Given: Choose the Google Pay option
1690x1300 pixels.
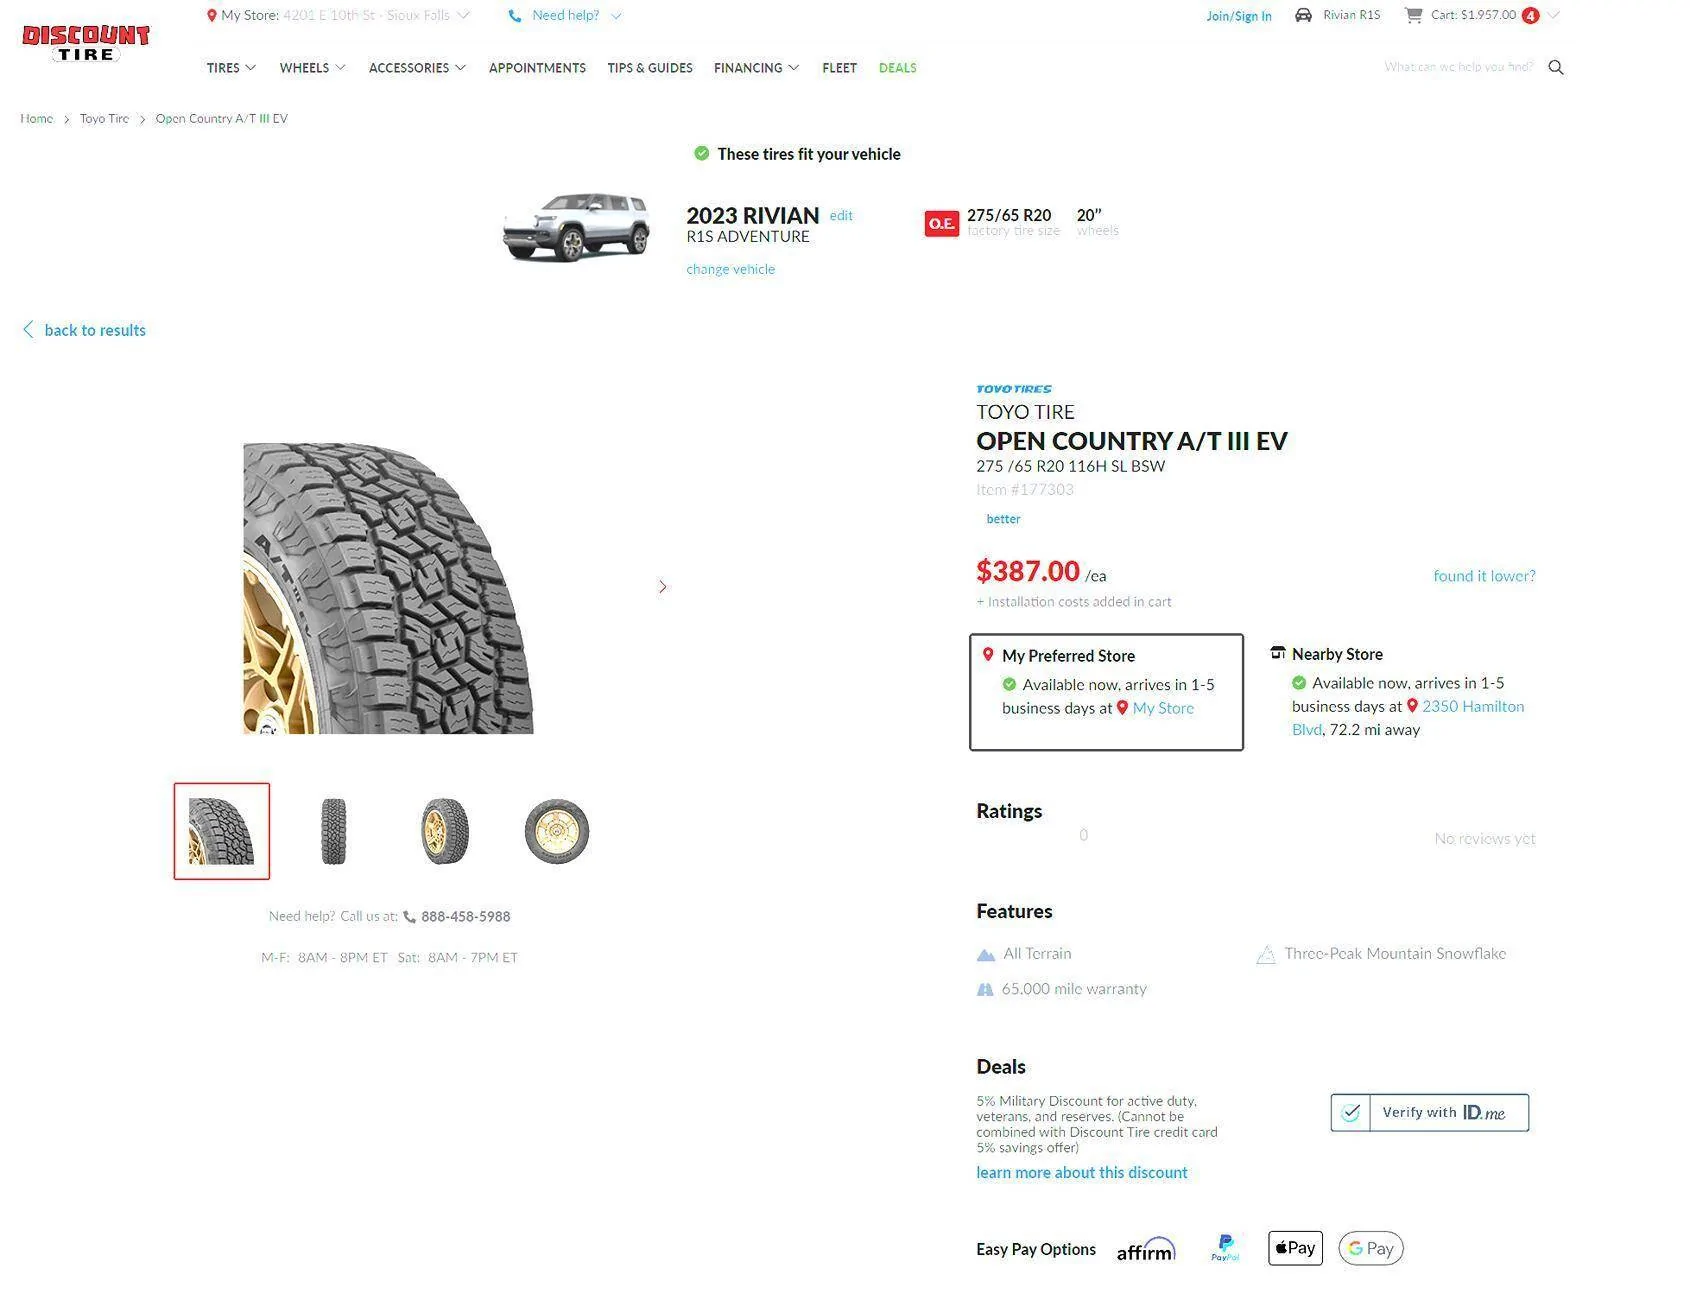Looking at the screenshot, I should pos(1370,1248).
